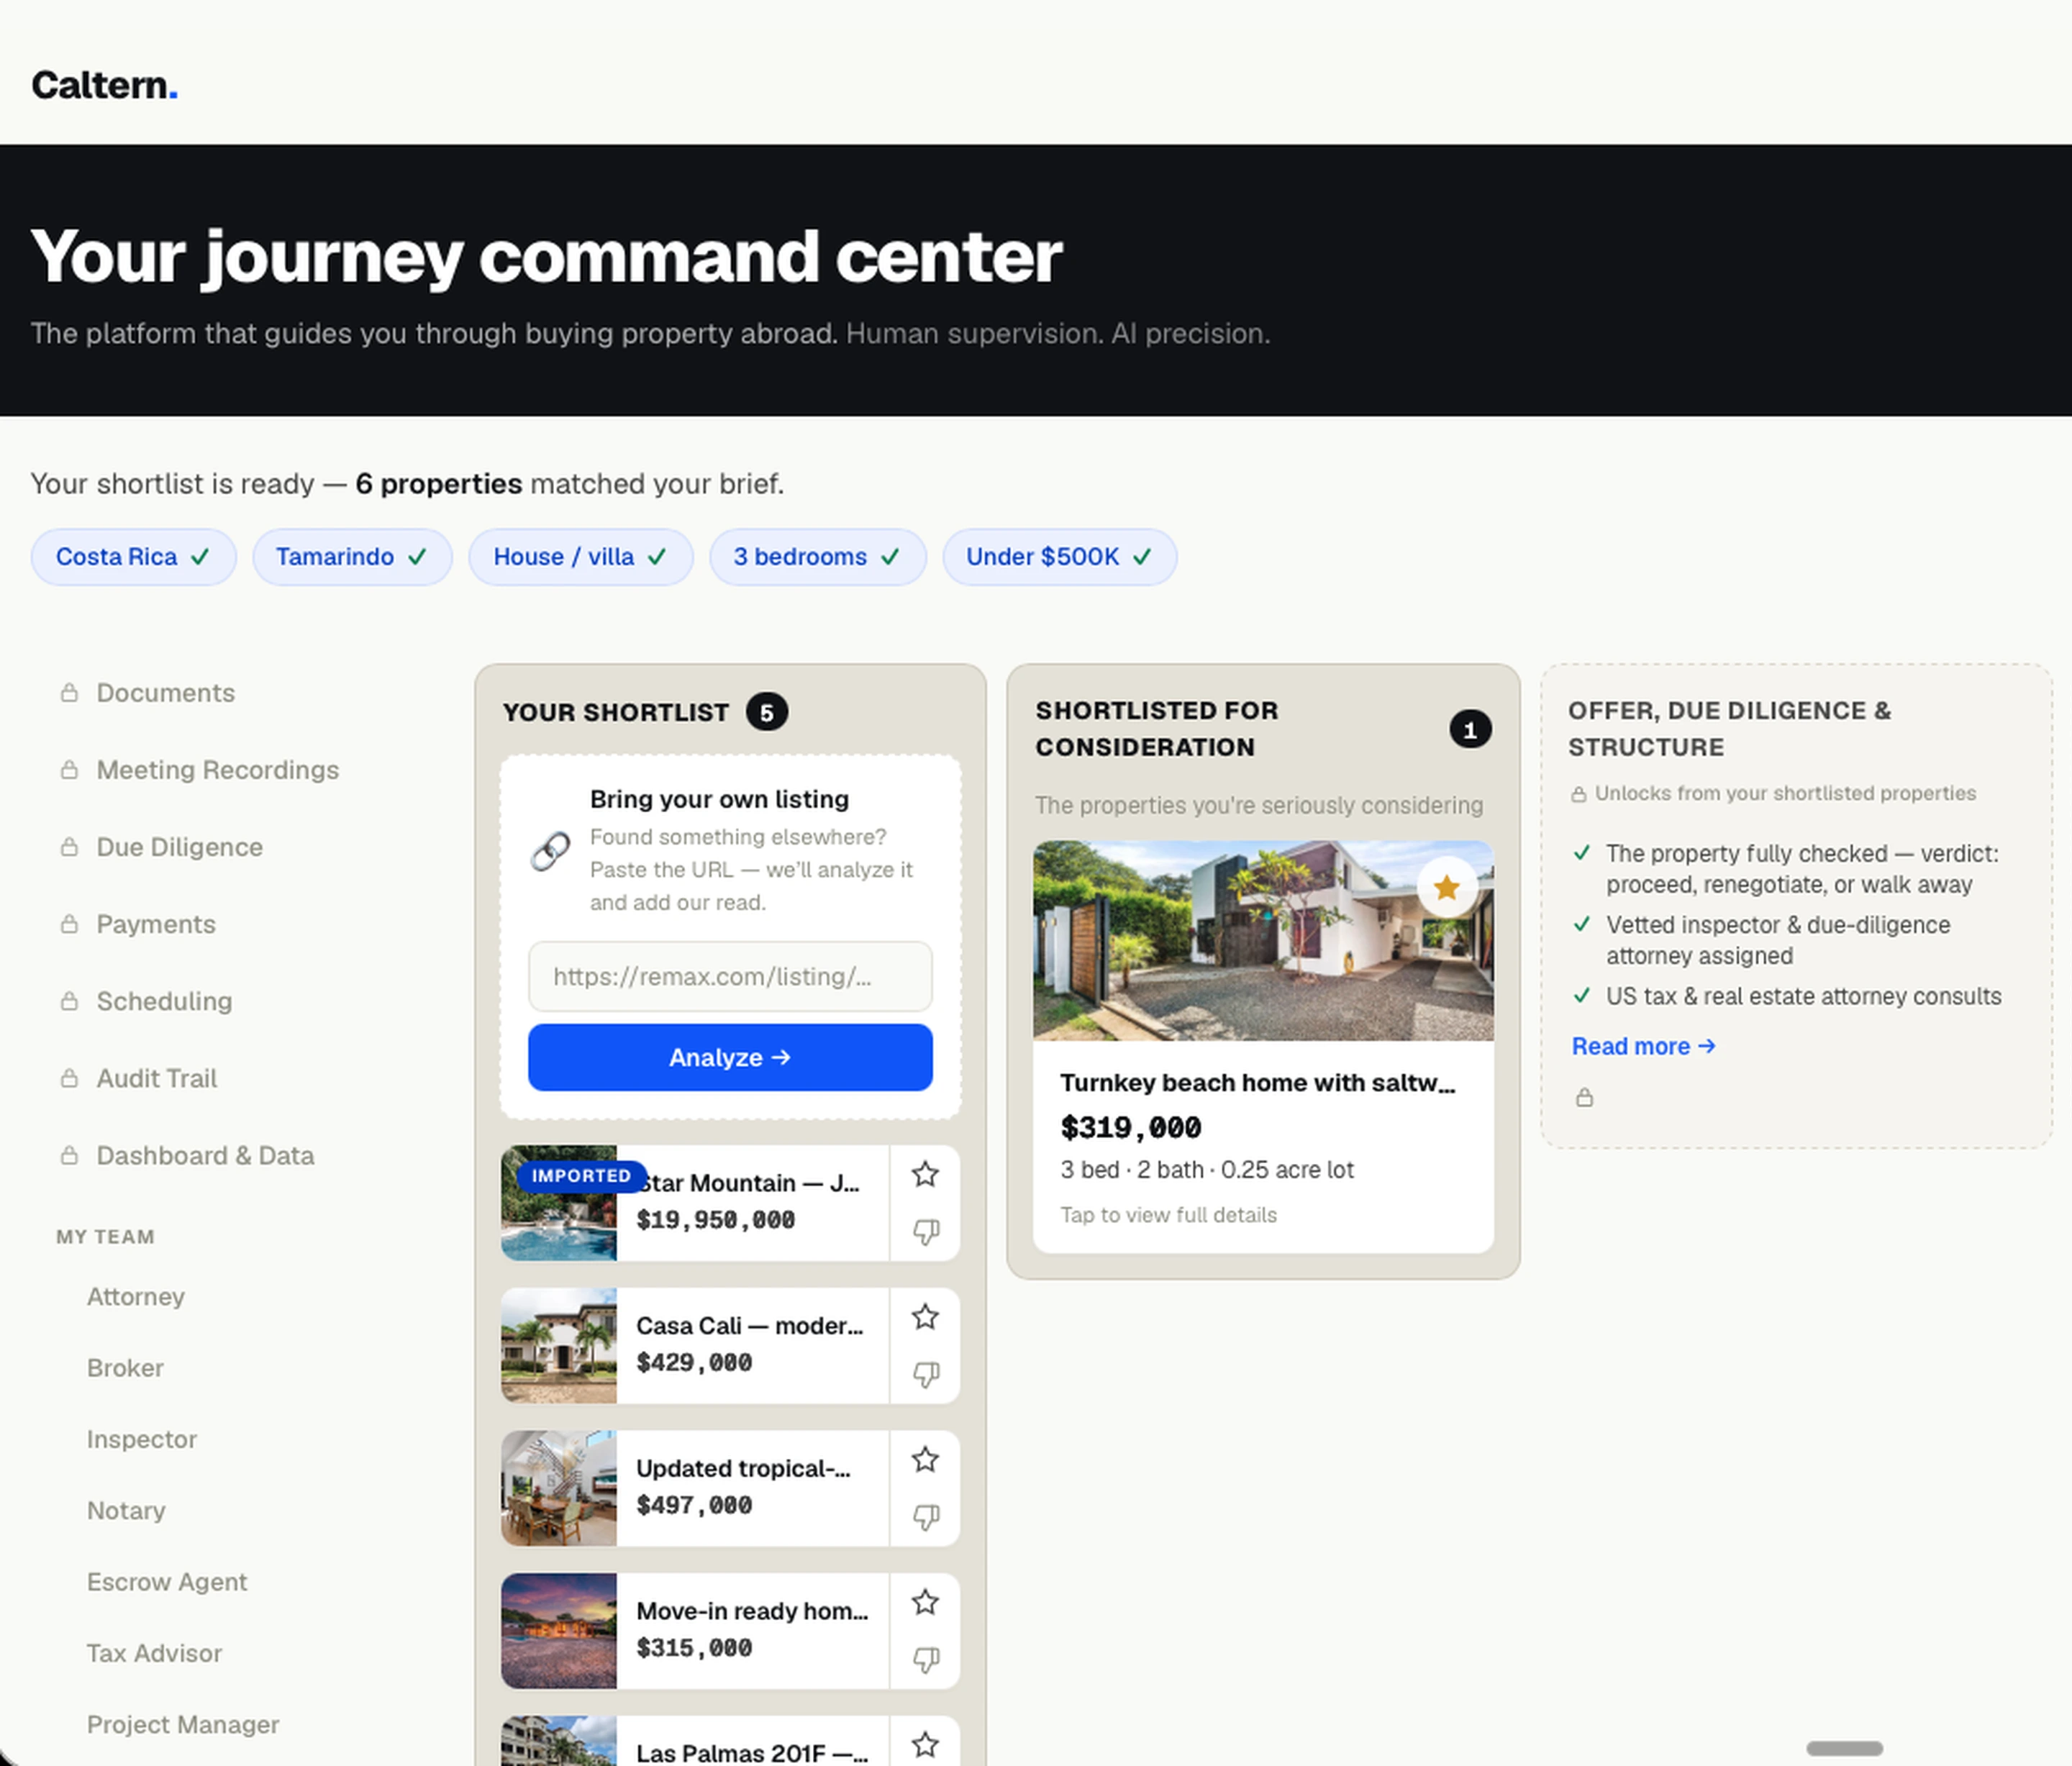Click the $319,000 price
The height and width of the screenshot is (1766, 2072).
pos(1131,1127)
